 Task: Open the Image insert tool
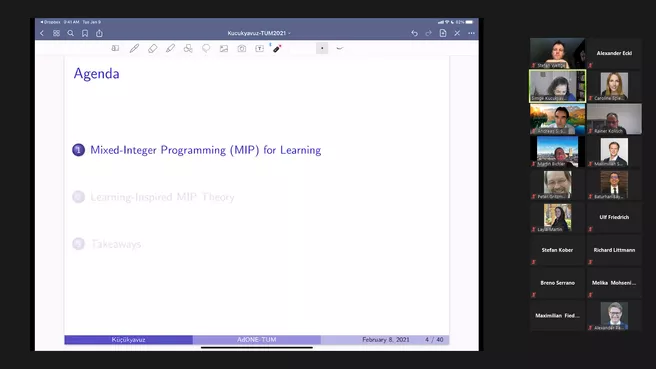(x=224, y=49)
